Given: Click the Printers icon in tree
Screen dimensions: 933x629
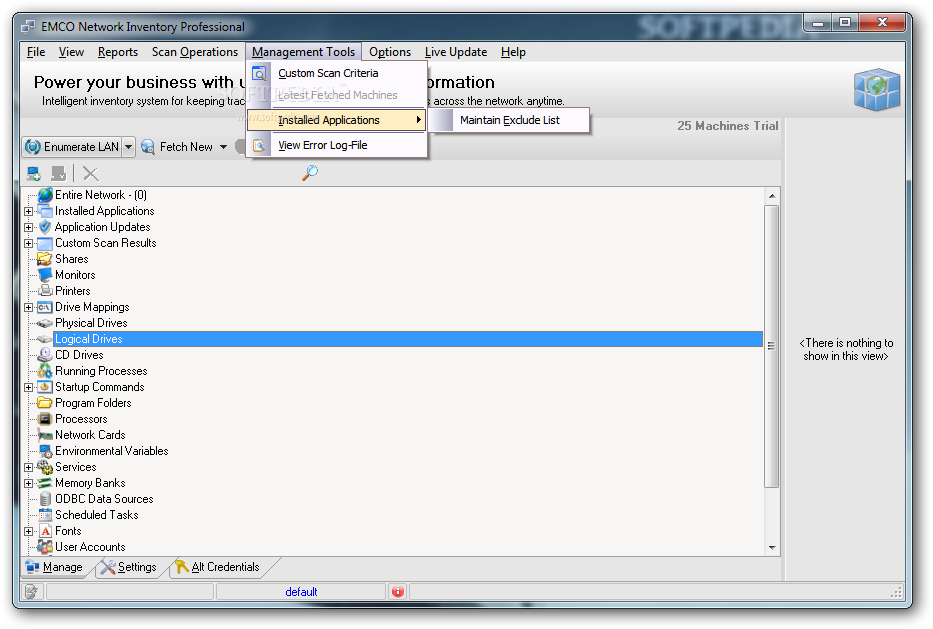Looking at the screenshot, I should [x=45, y=291].
